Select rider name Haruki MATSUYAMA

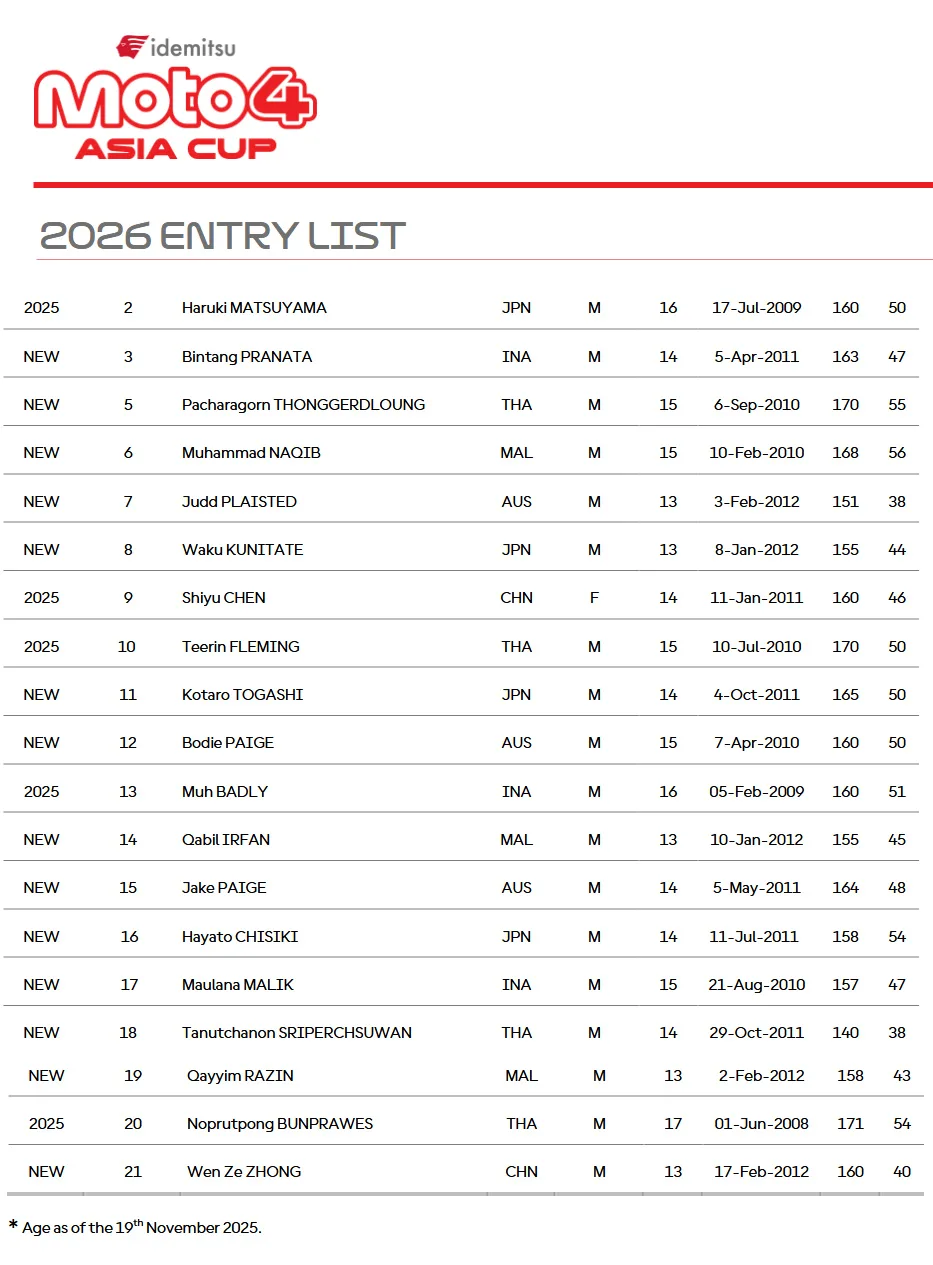pyautogui.click(x=254, y=308)
